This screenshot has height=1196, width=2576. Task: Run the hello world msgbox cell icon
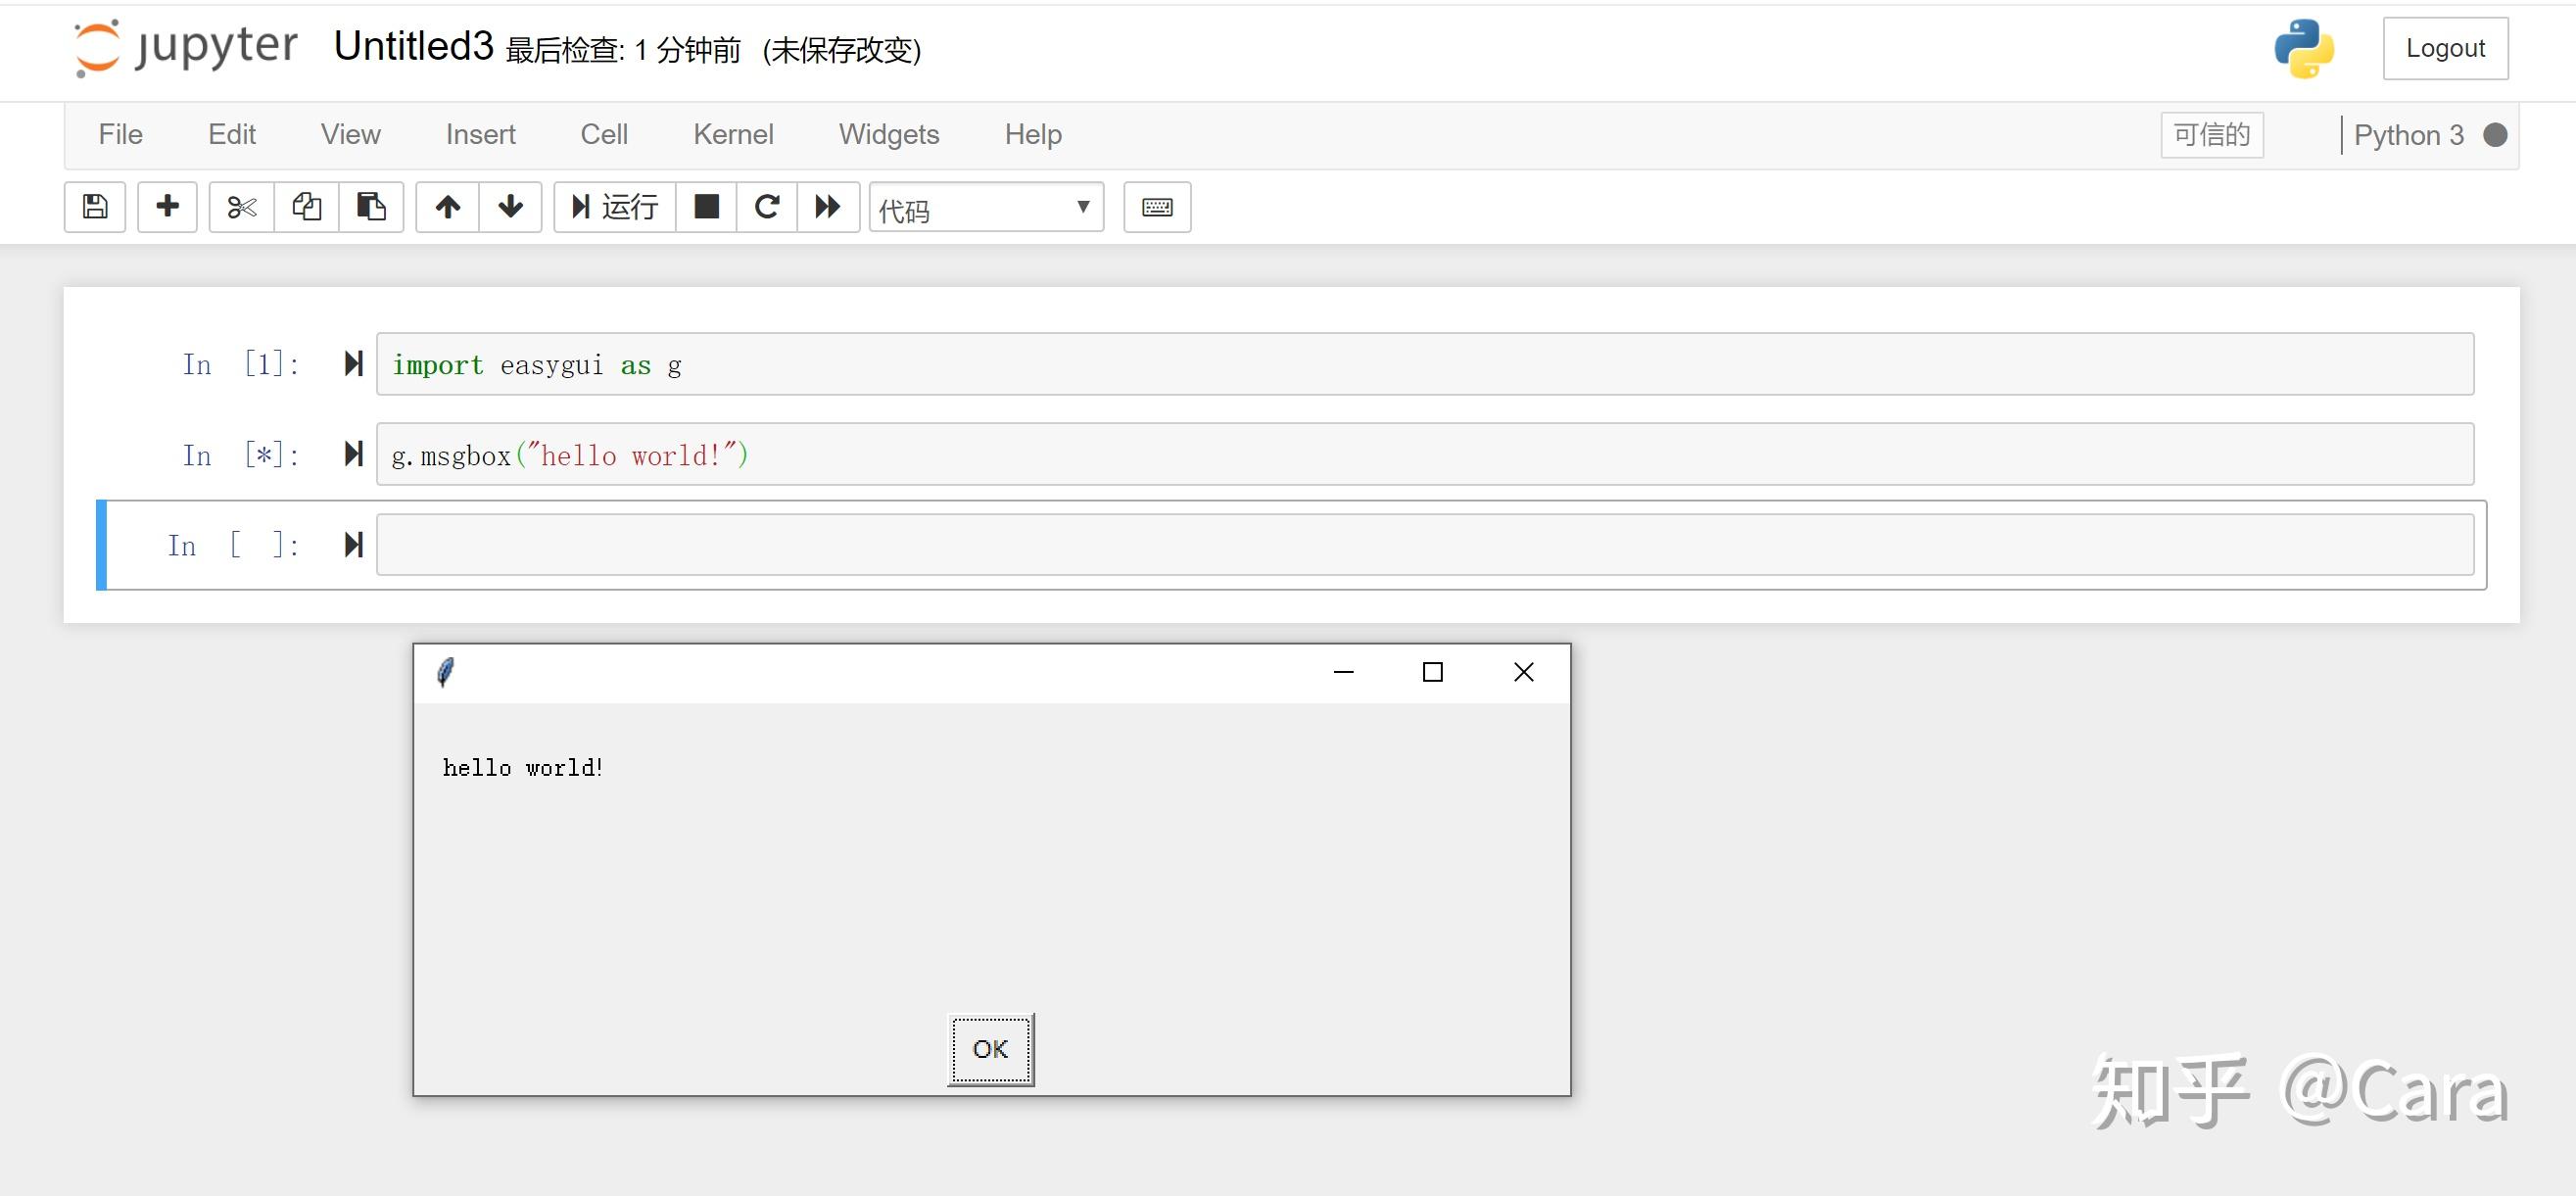(353, 454)
